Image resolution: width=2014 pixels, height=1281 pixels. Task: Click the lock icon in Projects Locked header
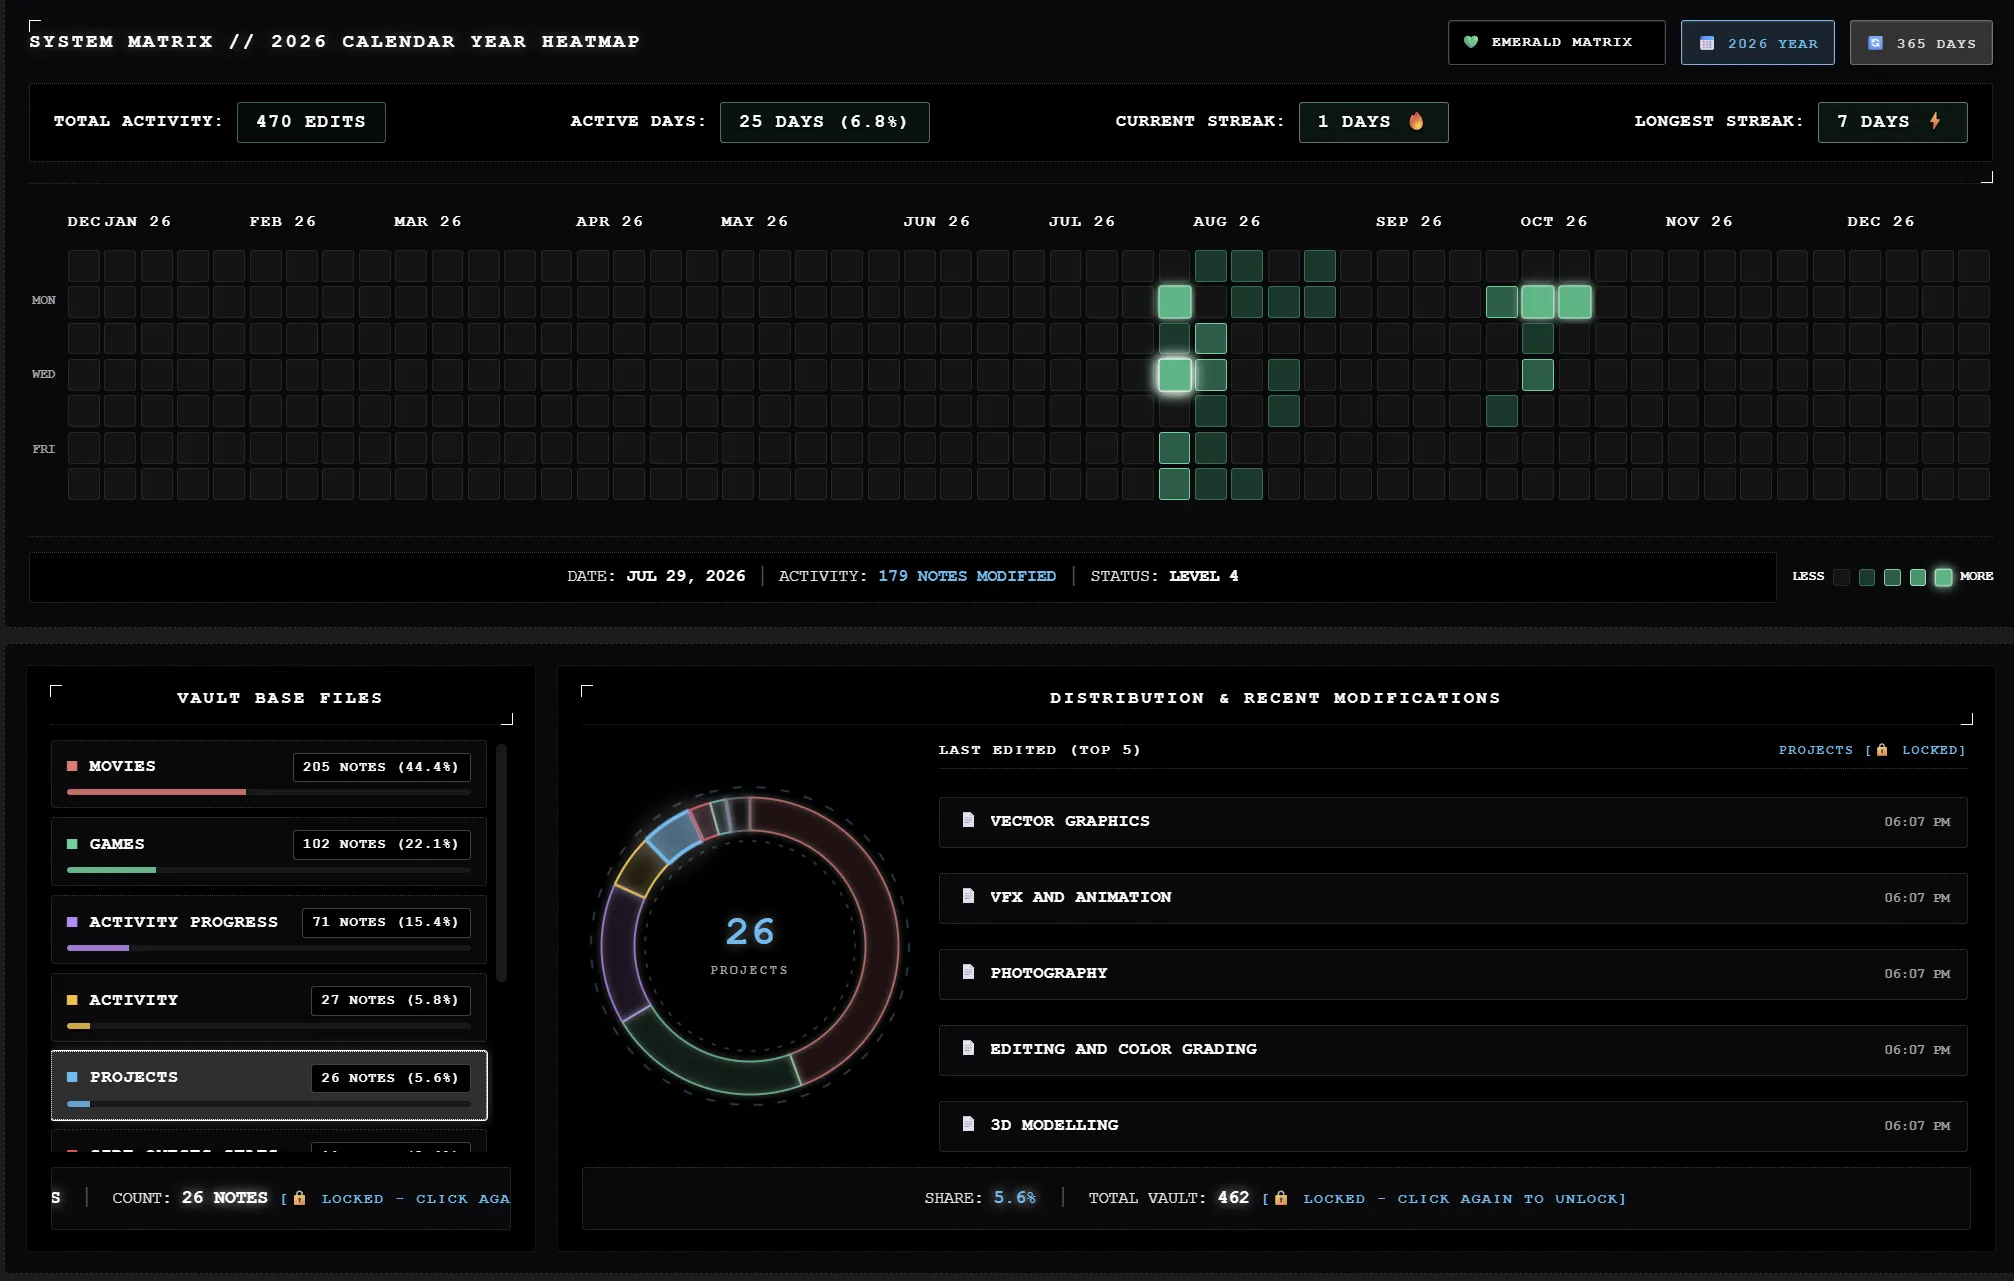click(x=1882, y=750)
